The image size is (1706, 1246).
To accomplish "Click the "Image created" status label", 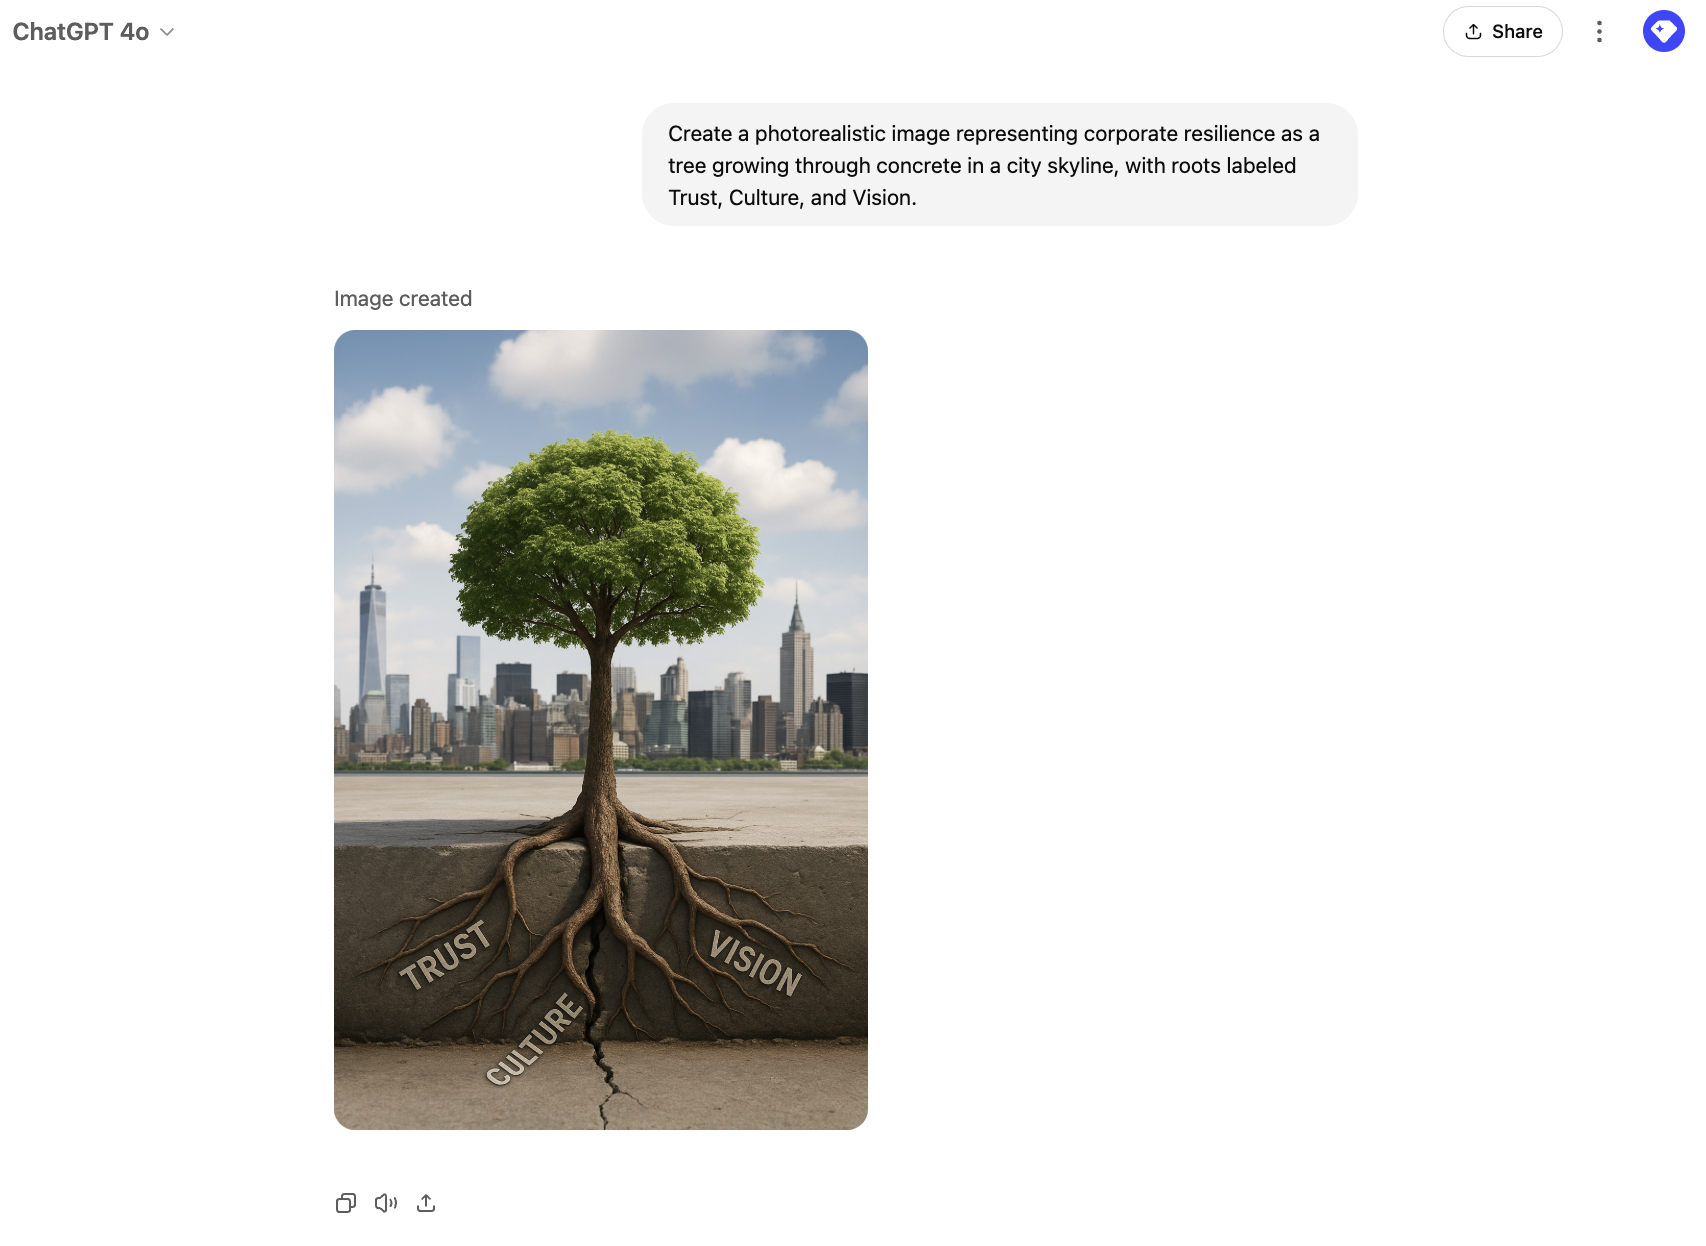I will coord(403,299).
